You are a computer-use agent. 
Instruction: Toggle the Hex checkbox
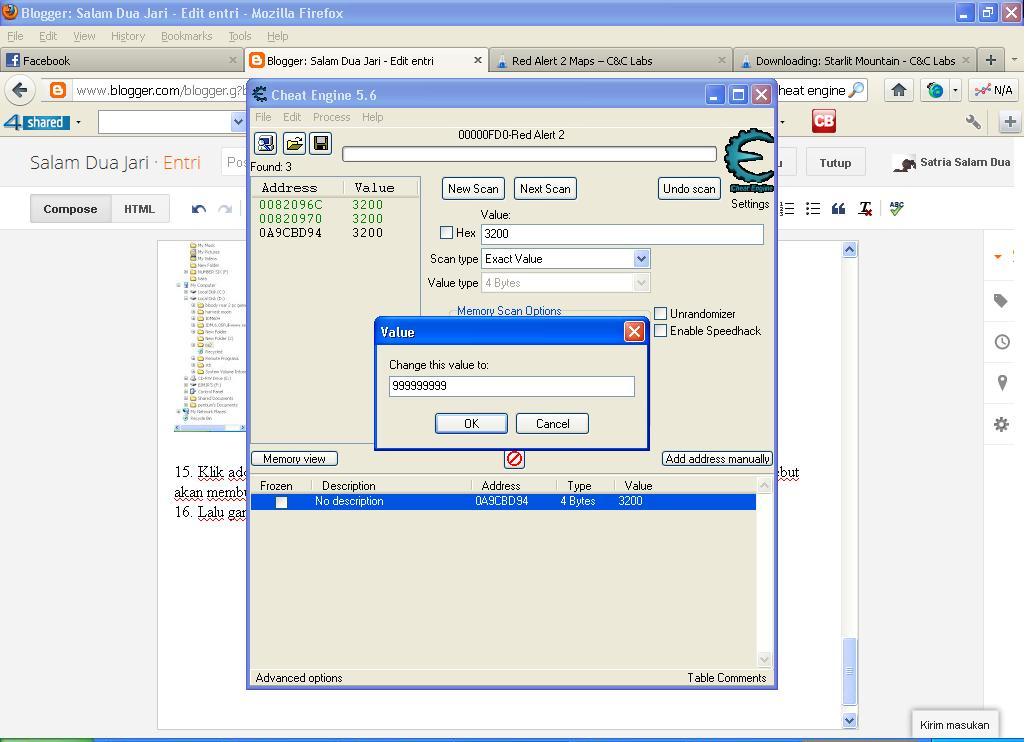[x=446, y=232]
